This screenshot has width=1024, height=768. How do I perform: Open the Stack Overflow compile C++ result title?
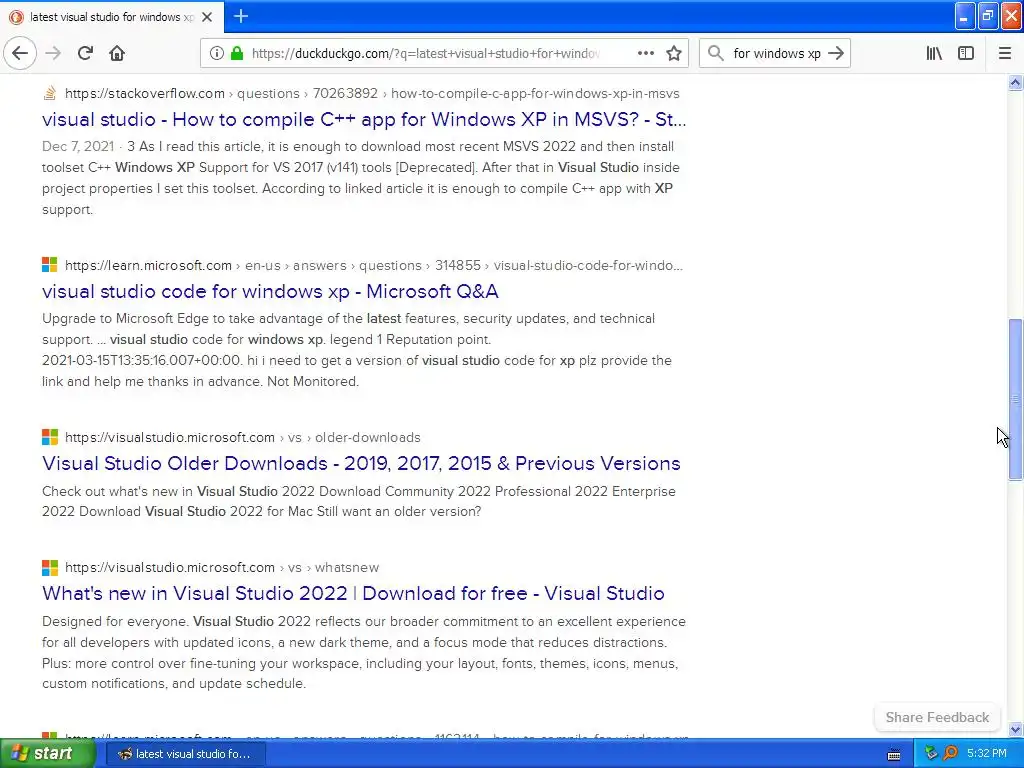(364, 120)
